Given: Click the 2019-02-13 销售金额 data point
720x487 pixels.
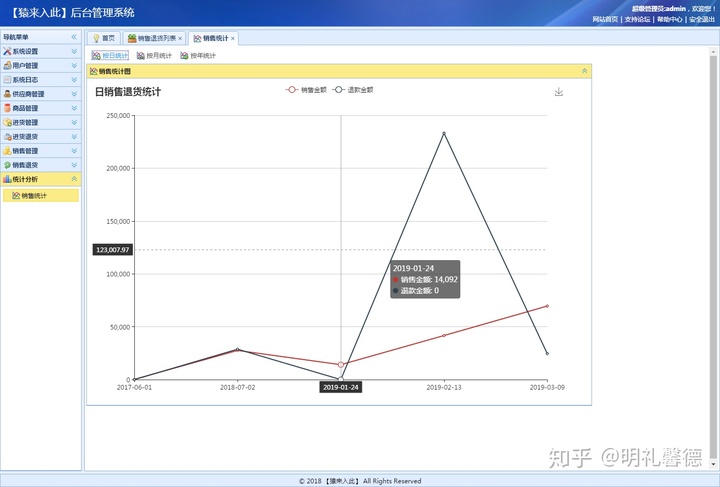Looking at the screenshot, I should tap(444, 336).
